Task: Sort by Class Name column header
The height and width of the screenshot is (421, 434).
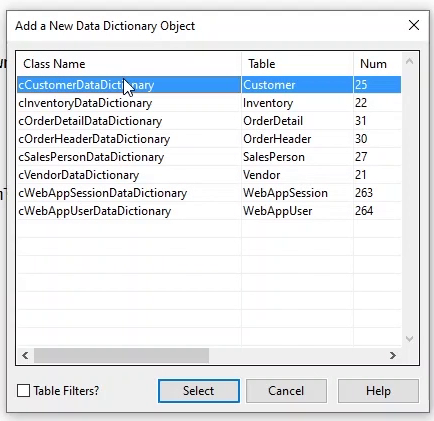Action: point(129,64)
